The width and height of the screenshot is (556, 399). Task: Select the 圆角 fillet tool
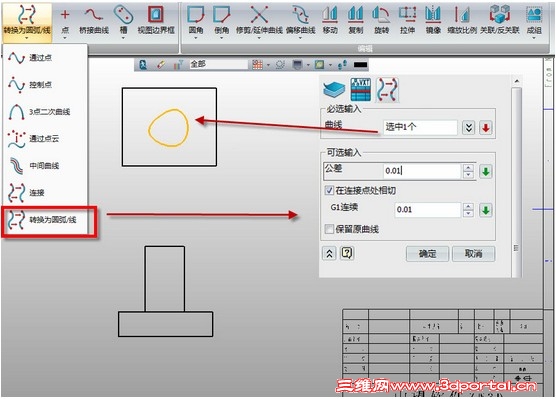pos(196,20)
